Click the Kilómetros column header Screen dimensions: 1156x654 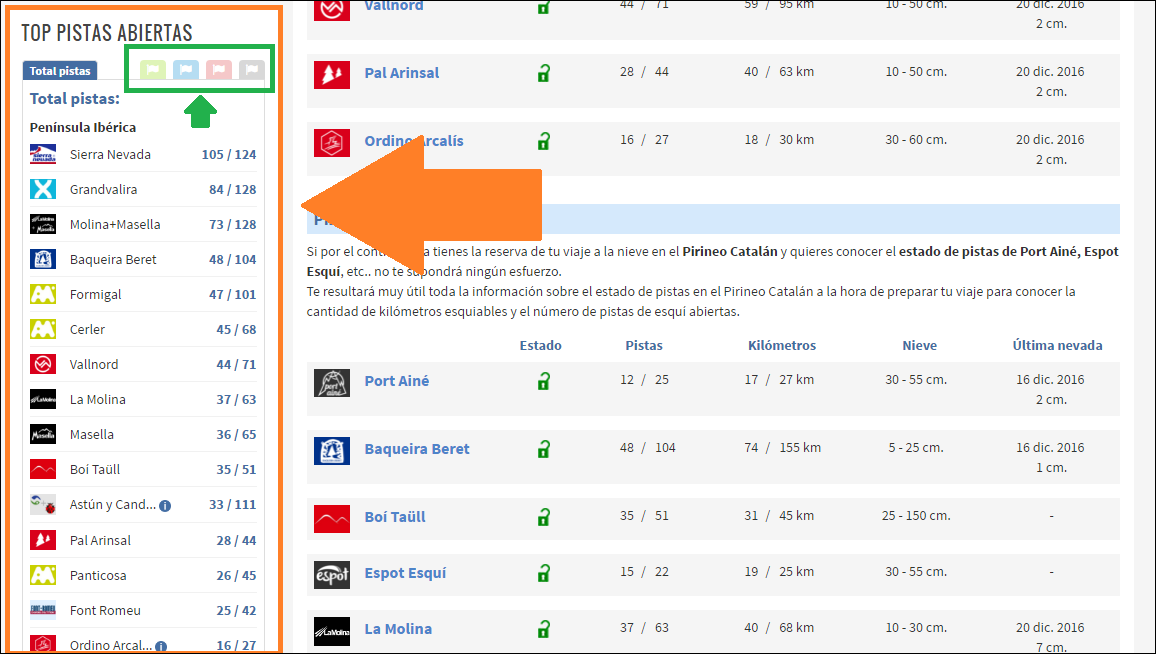(x=781, y=345)
